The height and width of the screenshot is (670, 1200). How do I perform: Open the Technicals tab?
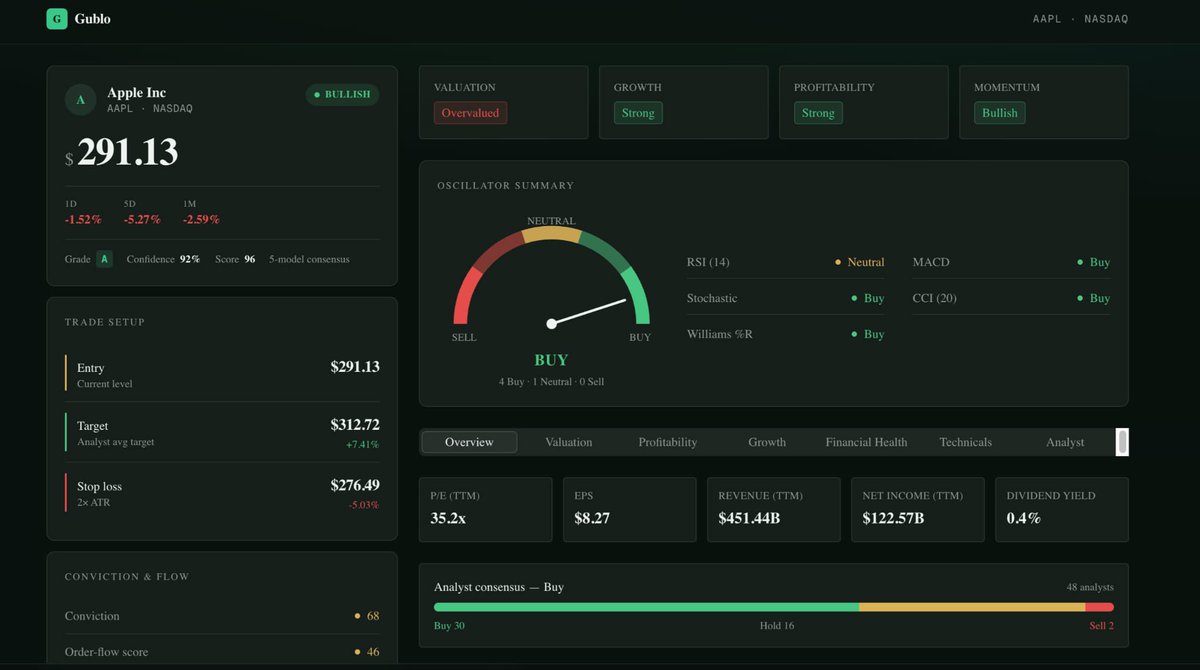point(965,442)
